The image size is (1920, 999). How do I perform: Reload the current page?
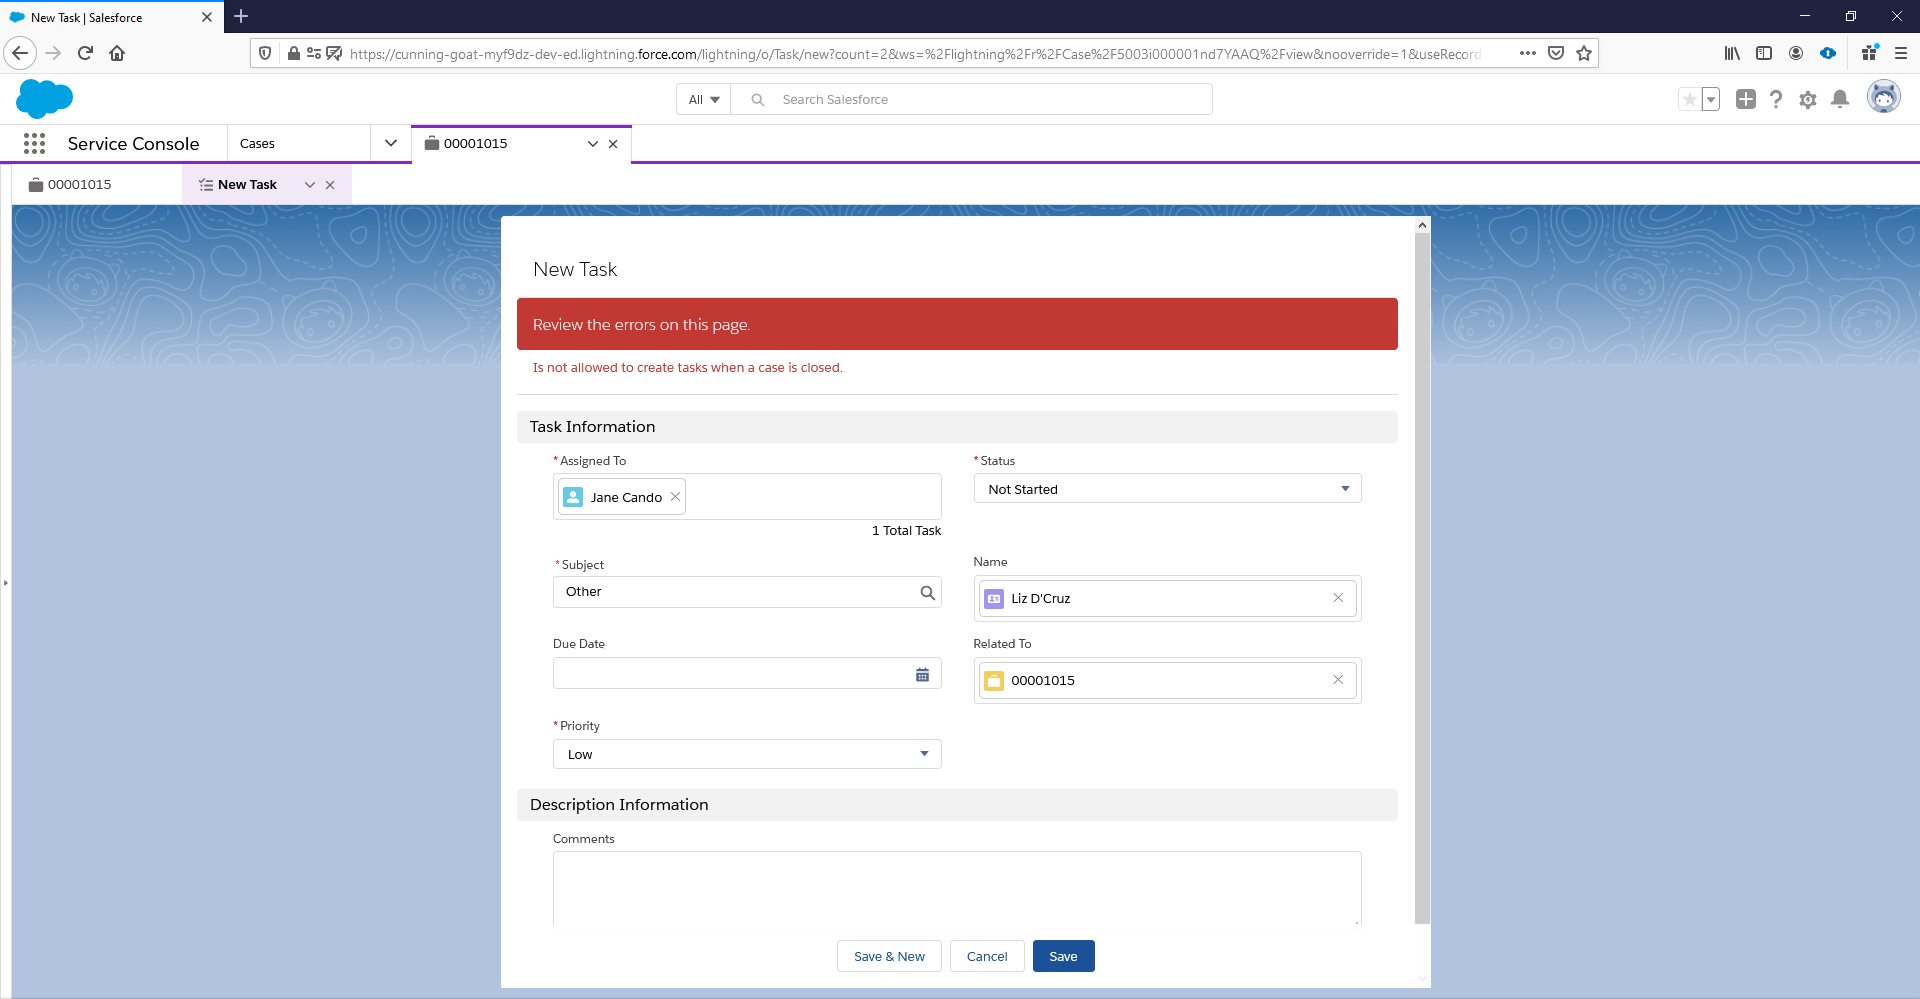click(85, 53)
